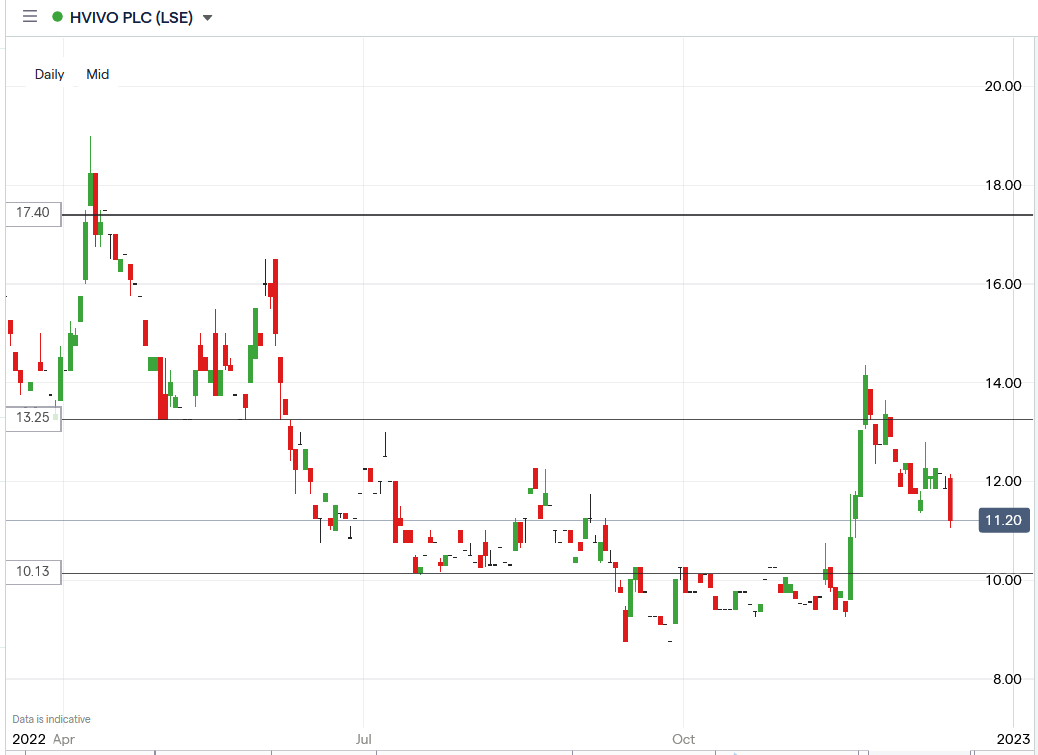
Task: Click the 10.00 price axis label
Action: point(1003,580)
